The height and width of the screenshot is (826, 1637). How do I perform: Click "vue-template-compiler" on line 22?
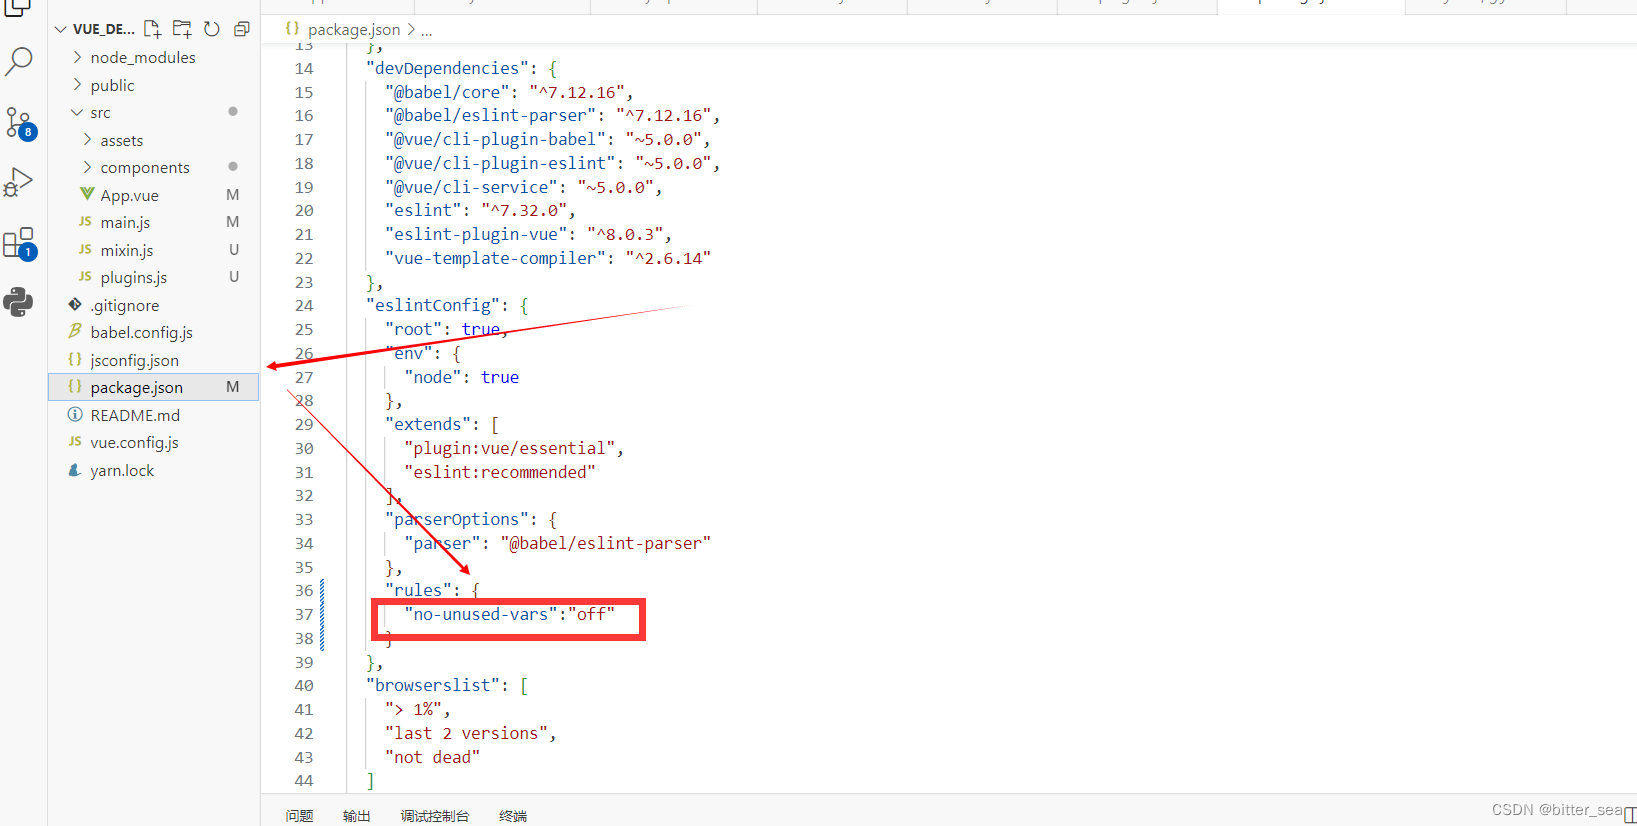[495, 258]
